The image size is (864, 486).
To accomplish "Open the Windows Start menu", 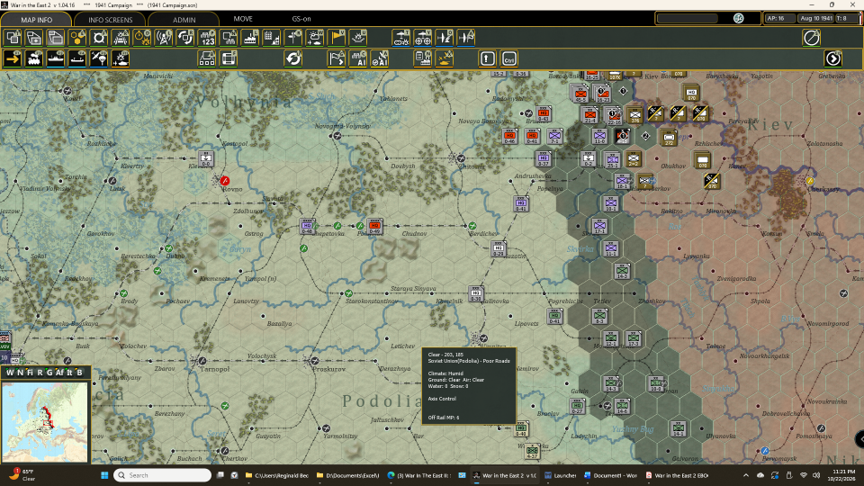I will 104,475.
